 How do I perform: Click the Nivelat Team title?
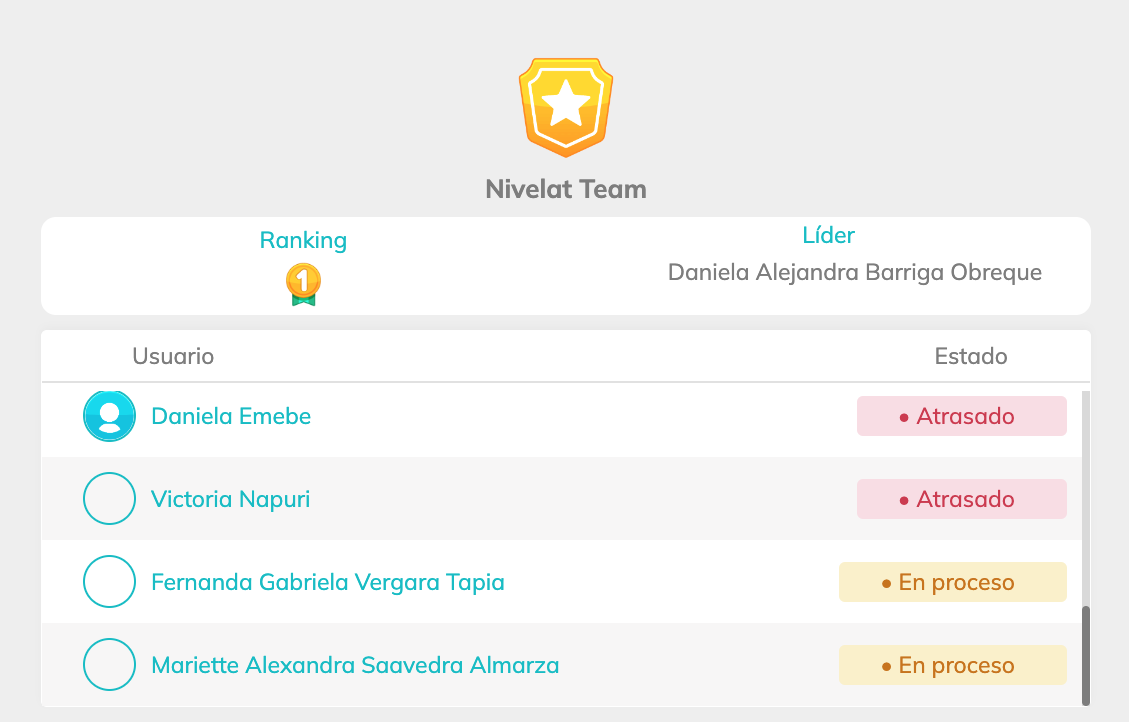[x=566, y=189]
